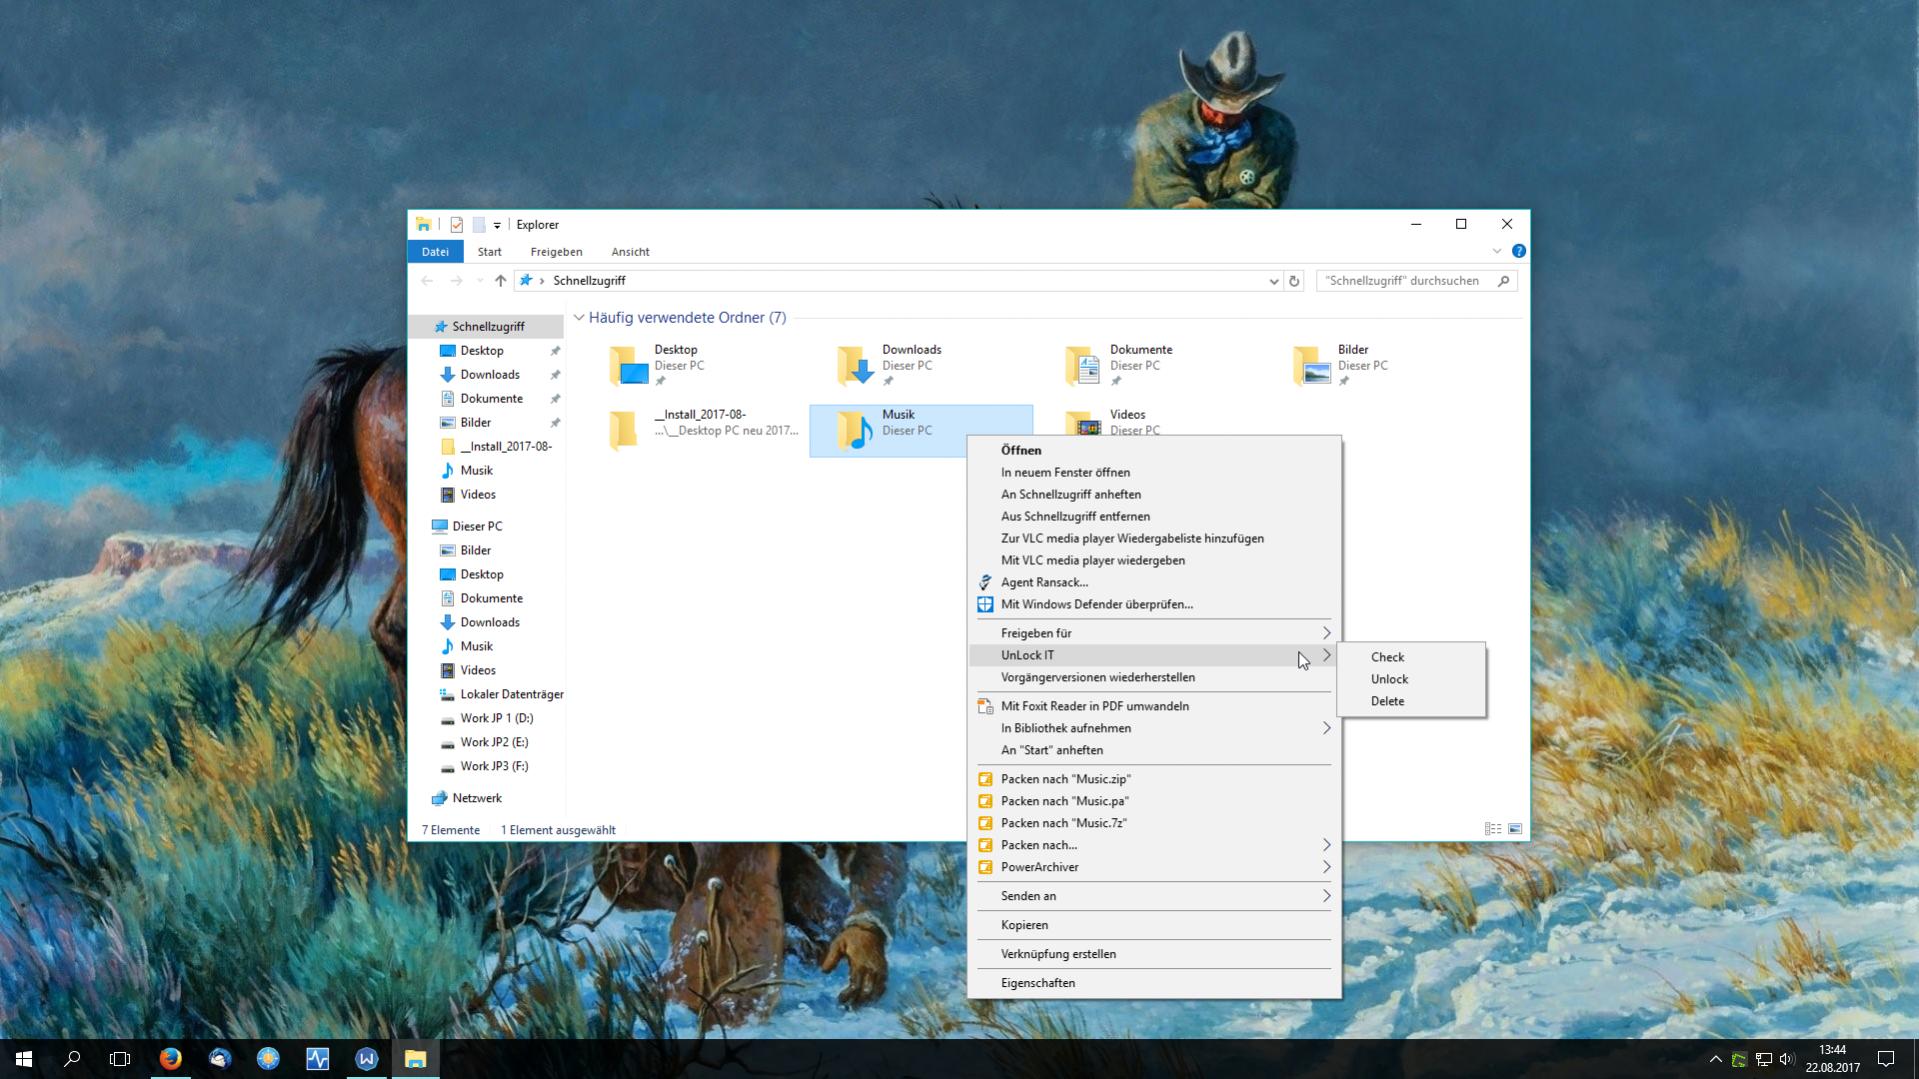Image resolution: width=1919 pixels, height=1079 pixels.
Task: Choose Öffnen in the context menu
Action: [x=1155, y=450]
